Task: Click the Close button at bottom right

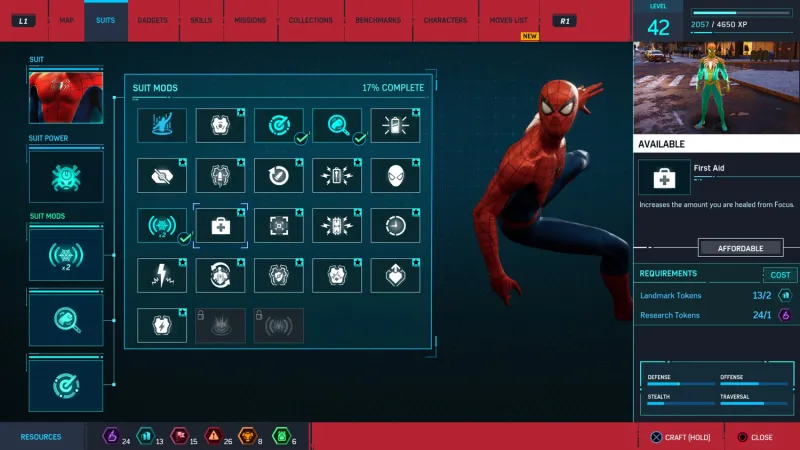Action: tap(754, 437)
